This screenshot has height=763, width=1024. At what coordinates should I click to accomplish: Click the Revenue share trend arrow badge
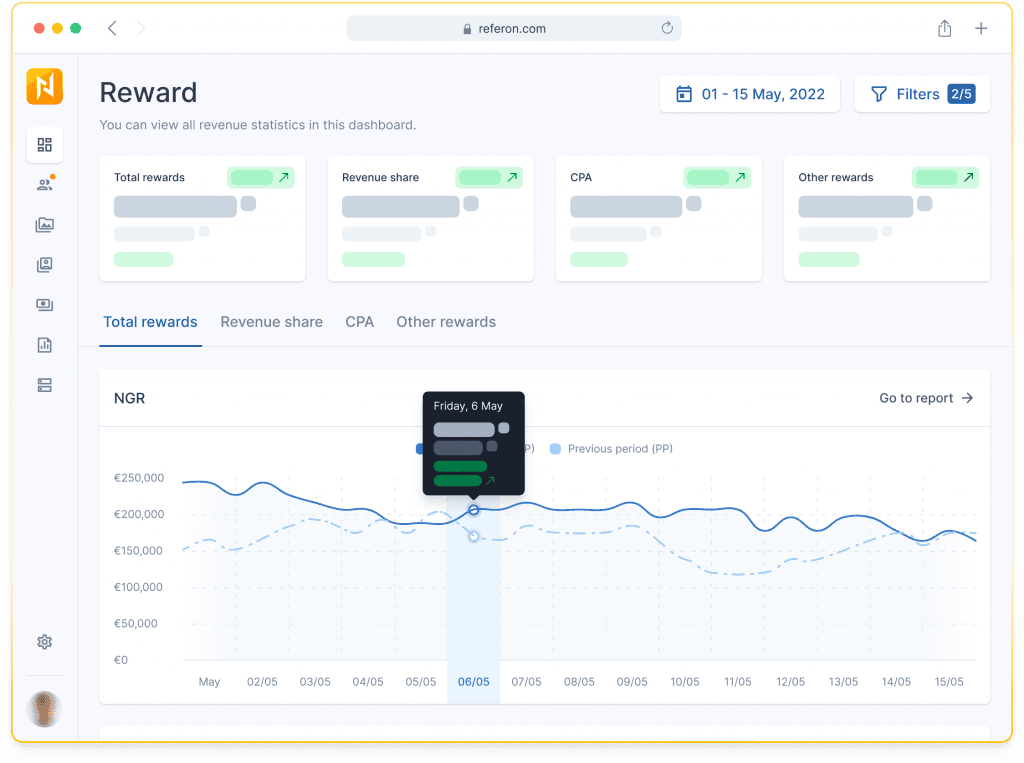489,177
